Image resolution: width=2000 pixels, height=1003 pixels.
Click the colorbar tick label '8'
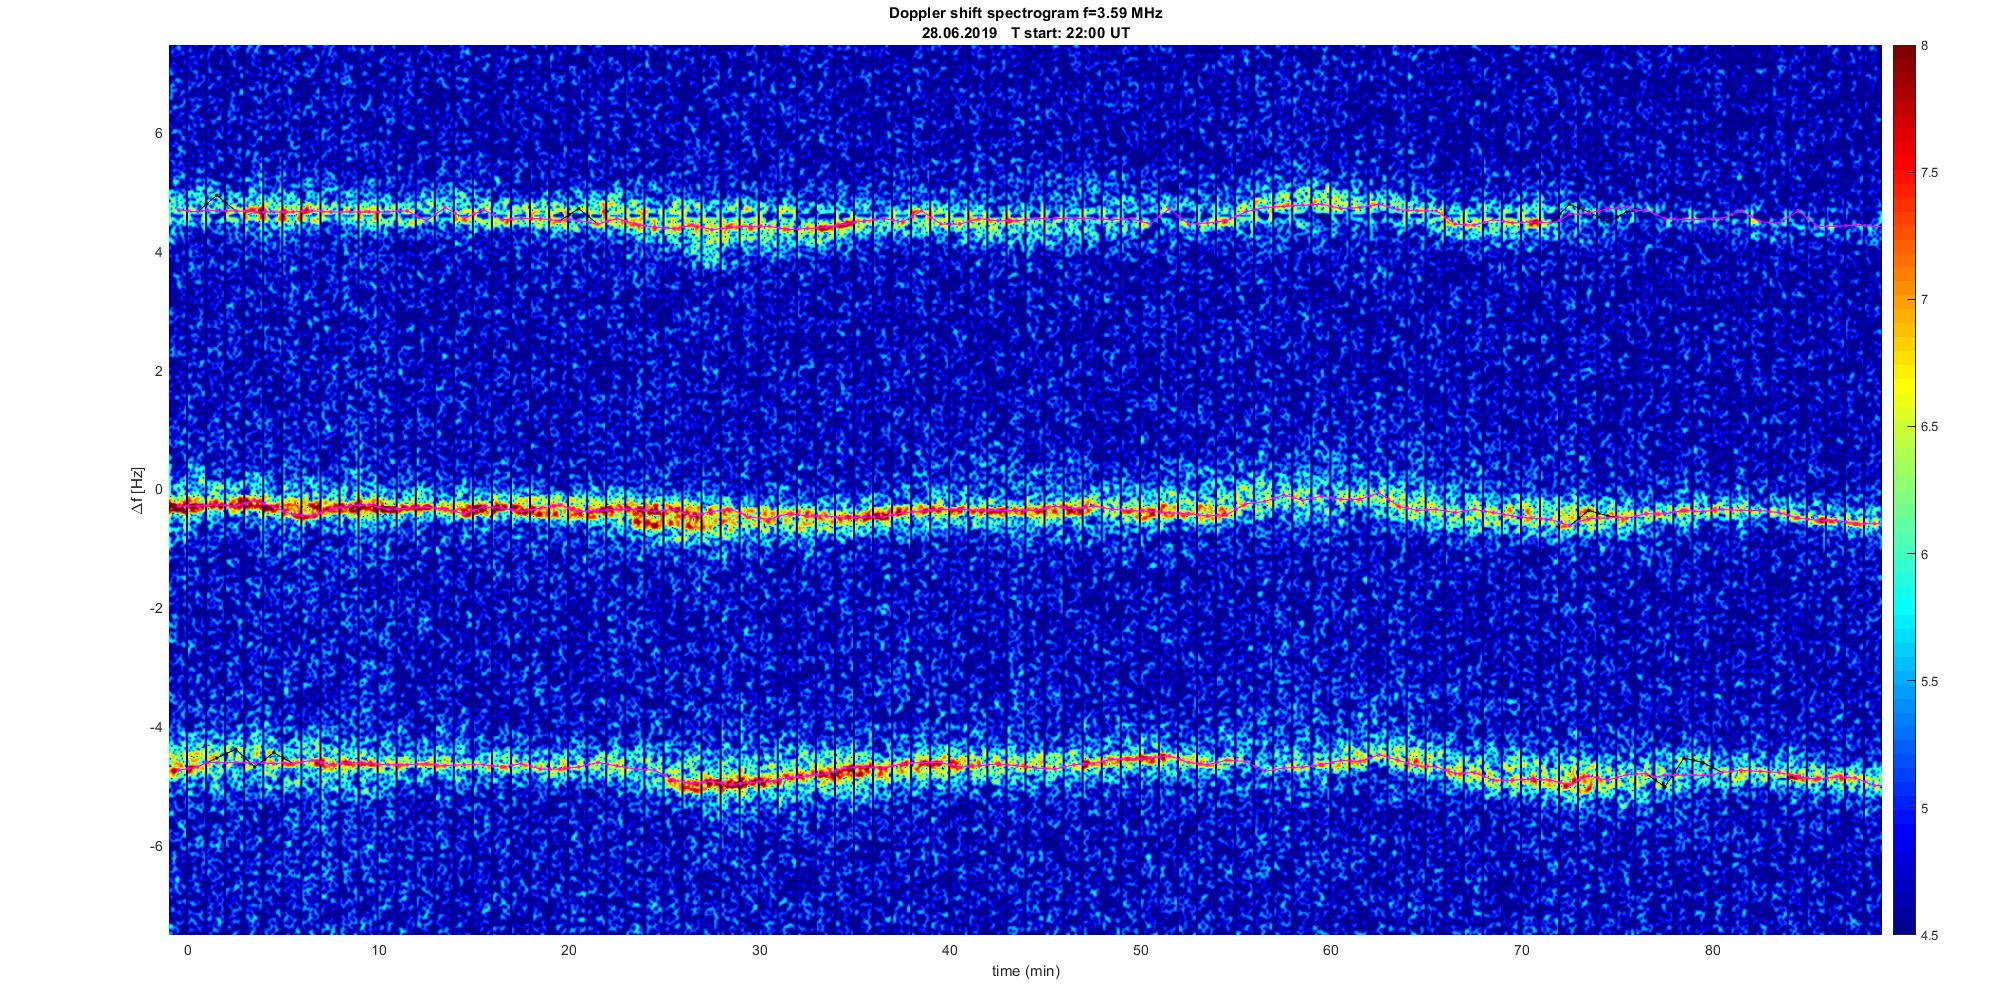coord(1924,46)
